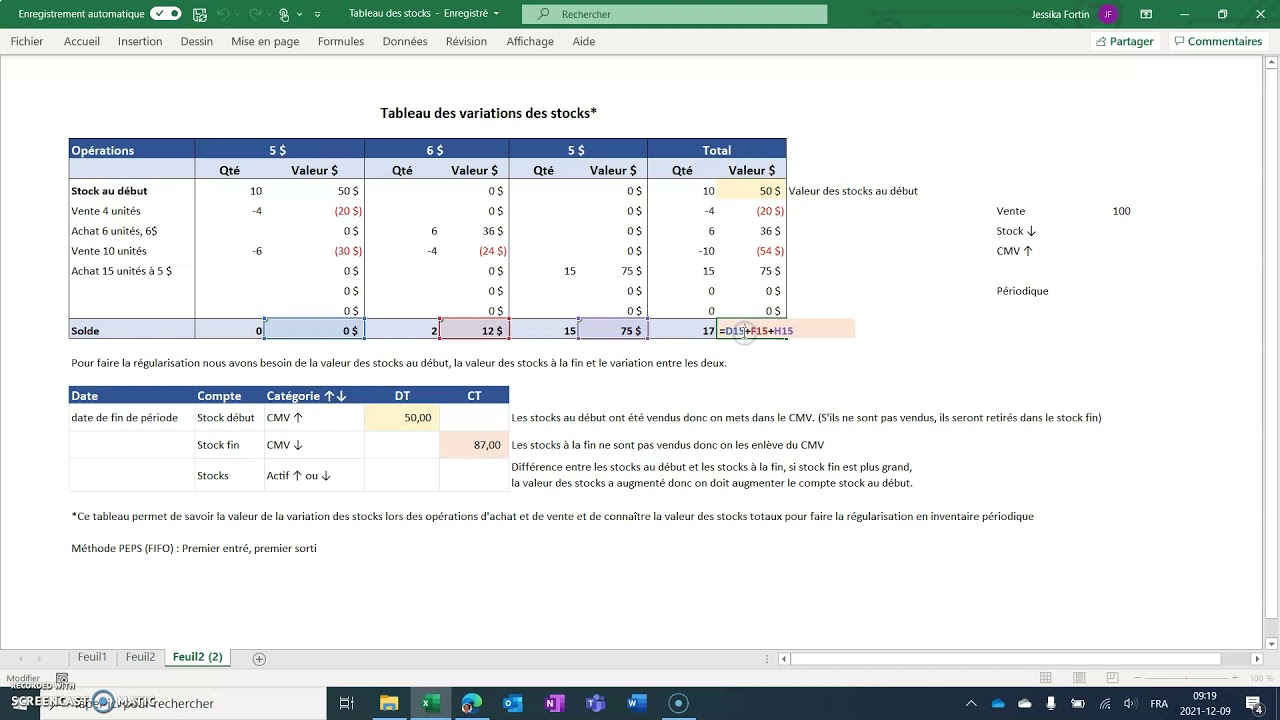Click the cell with value 100
Viewport: 1280px width, 720px height.
point(1122,211)
